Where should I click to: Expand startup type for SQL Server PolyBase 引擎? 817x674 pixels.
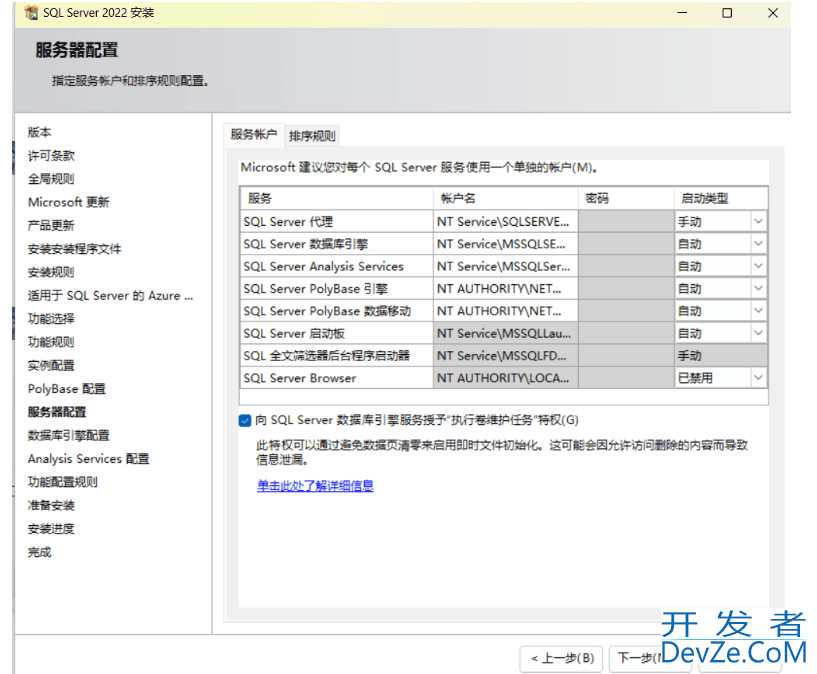[758, 289]
